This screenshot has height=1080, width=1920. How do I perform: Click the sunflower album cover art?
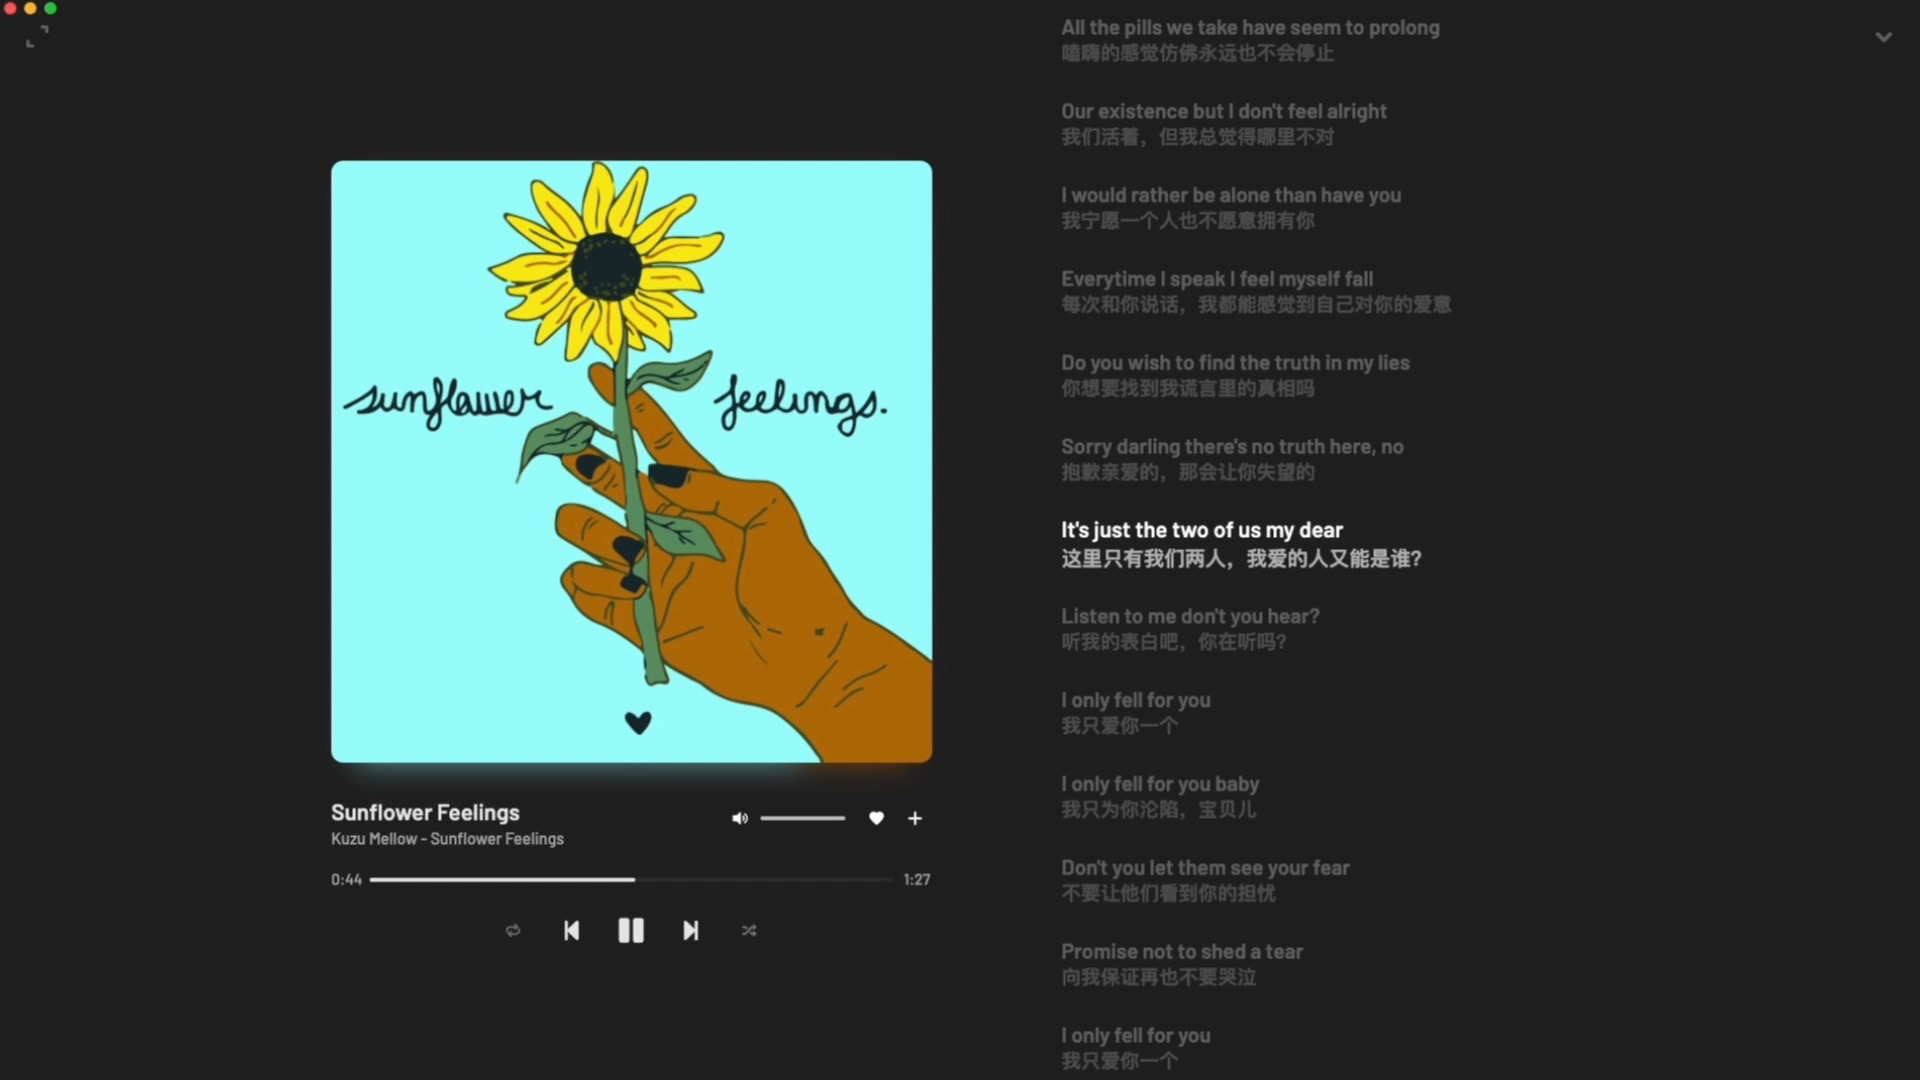(631, 461)
